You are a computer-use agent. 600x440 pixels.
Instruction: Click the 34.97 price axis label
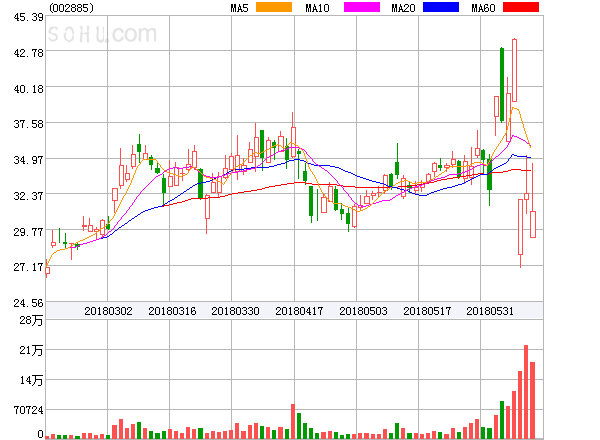28,160
